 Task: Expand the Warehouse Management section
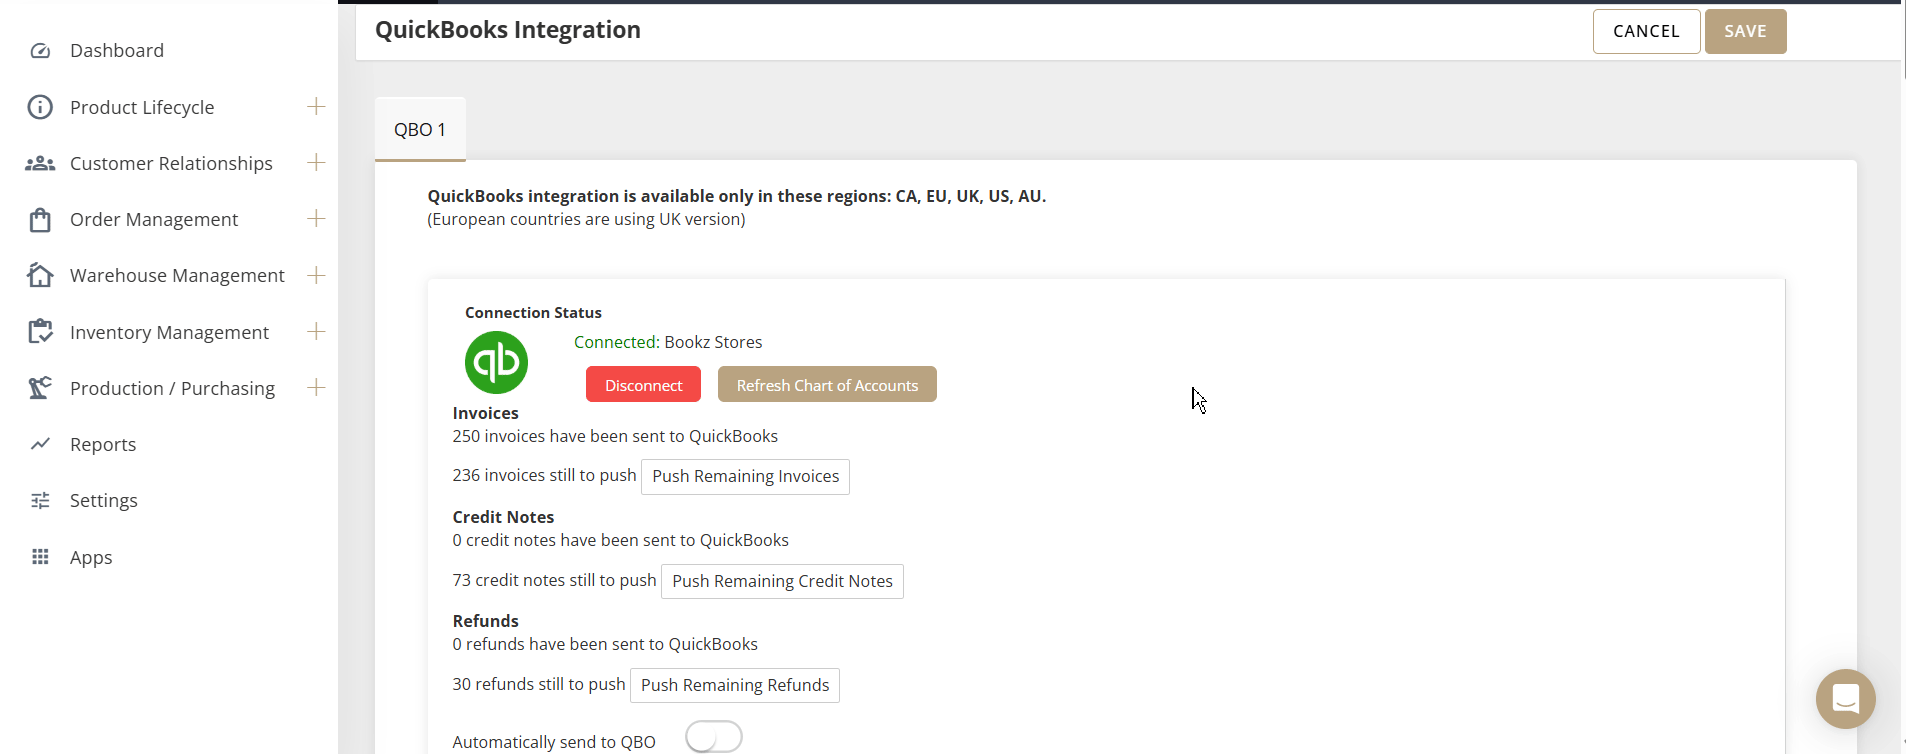[x=316, y=275]
